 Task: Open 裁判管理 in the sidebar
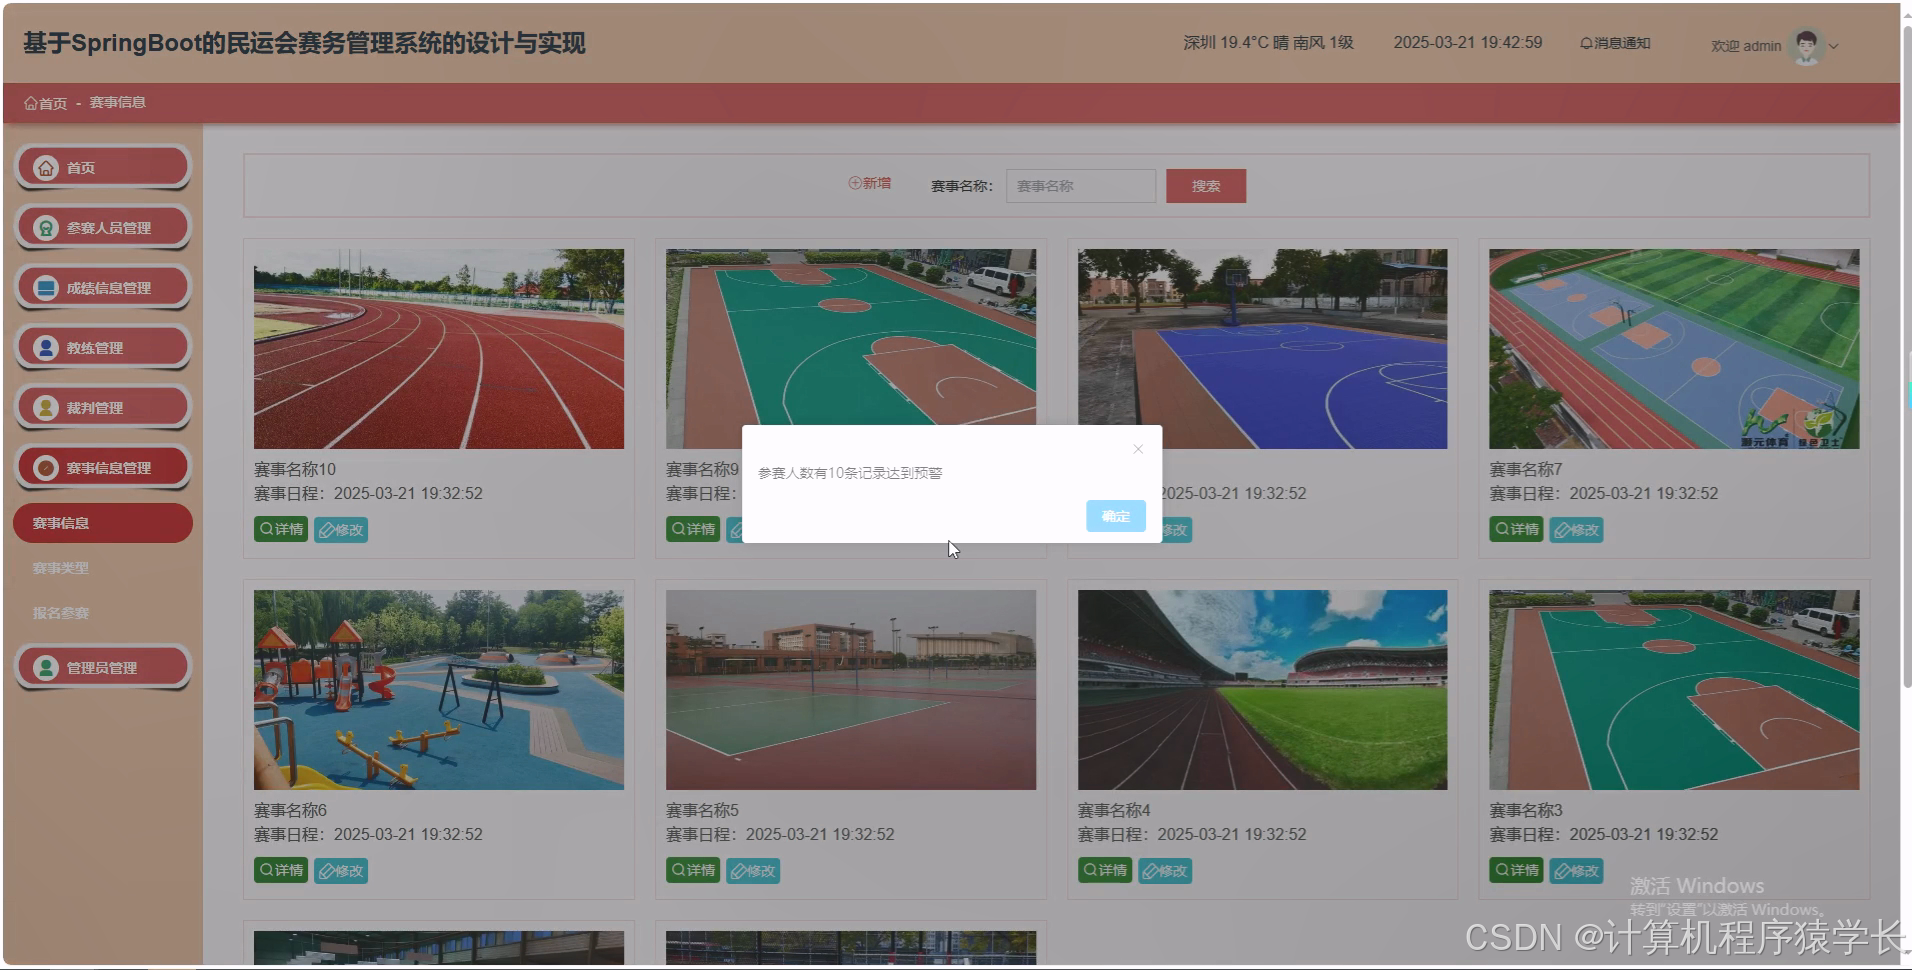tap(103, 407)
